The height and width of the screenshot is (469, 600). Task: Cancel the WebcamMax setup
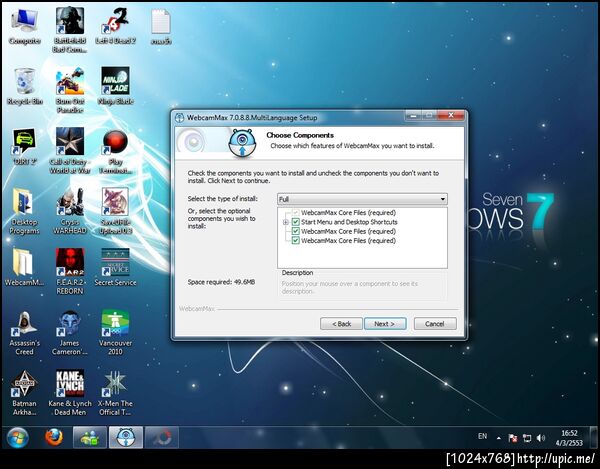point(435,324)
